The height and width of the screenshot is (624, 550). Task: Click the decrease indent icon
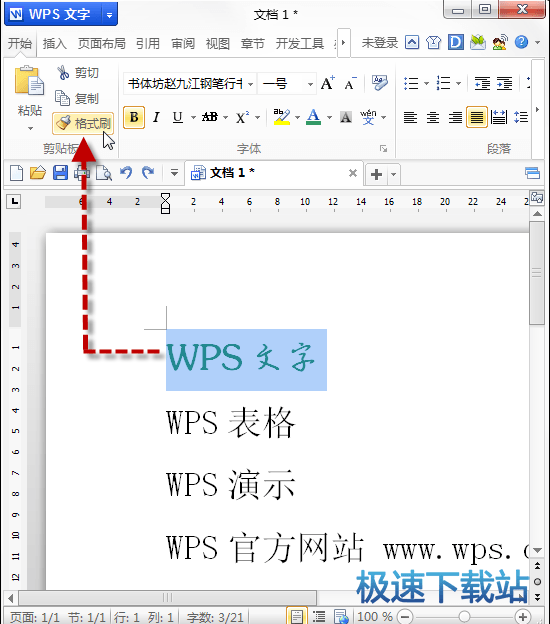(482, 83)
